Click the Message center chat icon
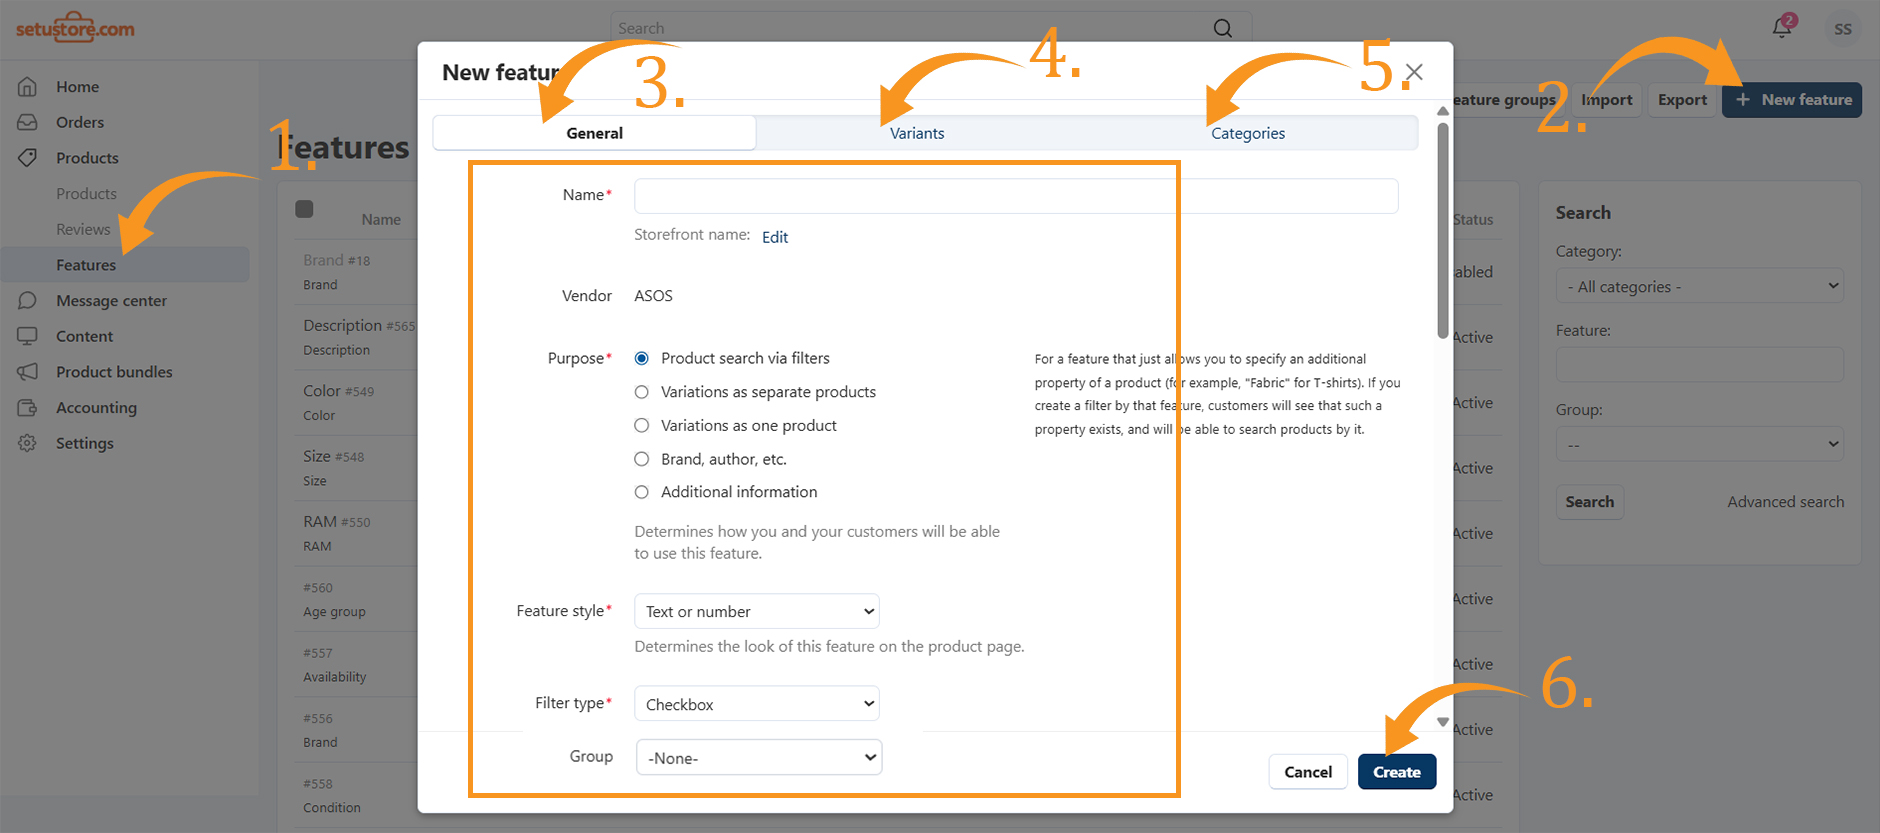 pyautogui.click(x=27, y=301)
